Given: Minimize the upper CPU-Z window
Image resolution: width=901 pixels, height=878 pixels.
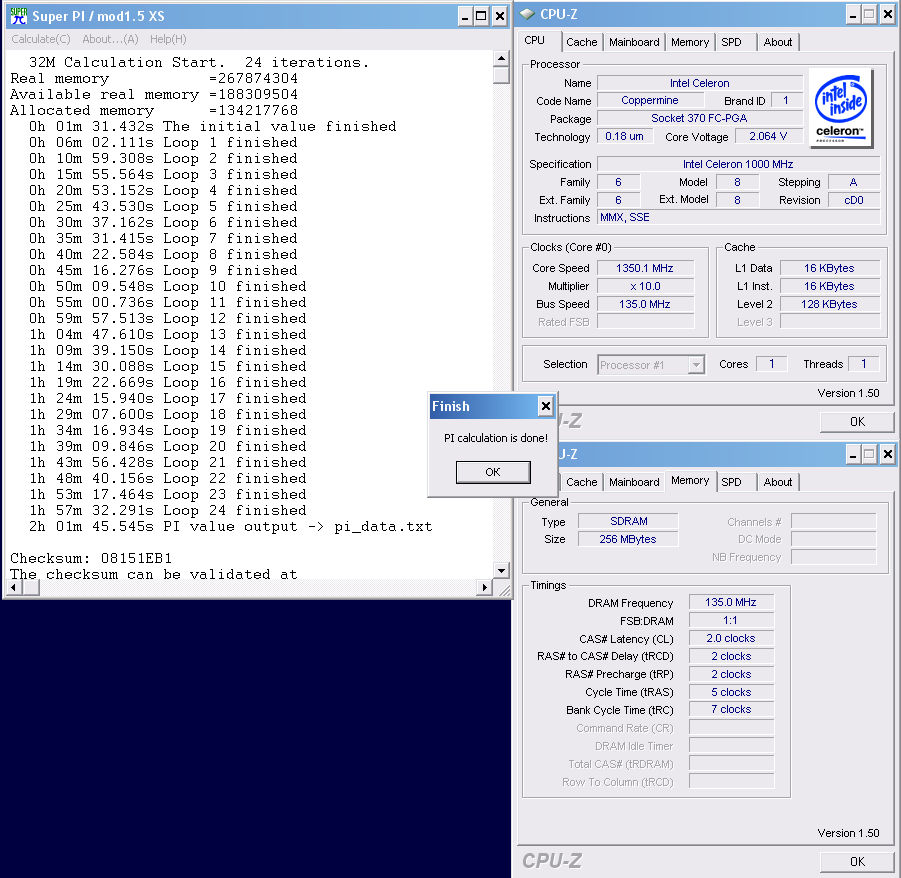Looking at the screenshot, I should (853, 14).
